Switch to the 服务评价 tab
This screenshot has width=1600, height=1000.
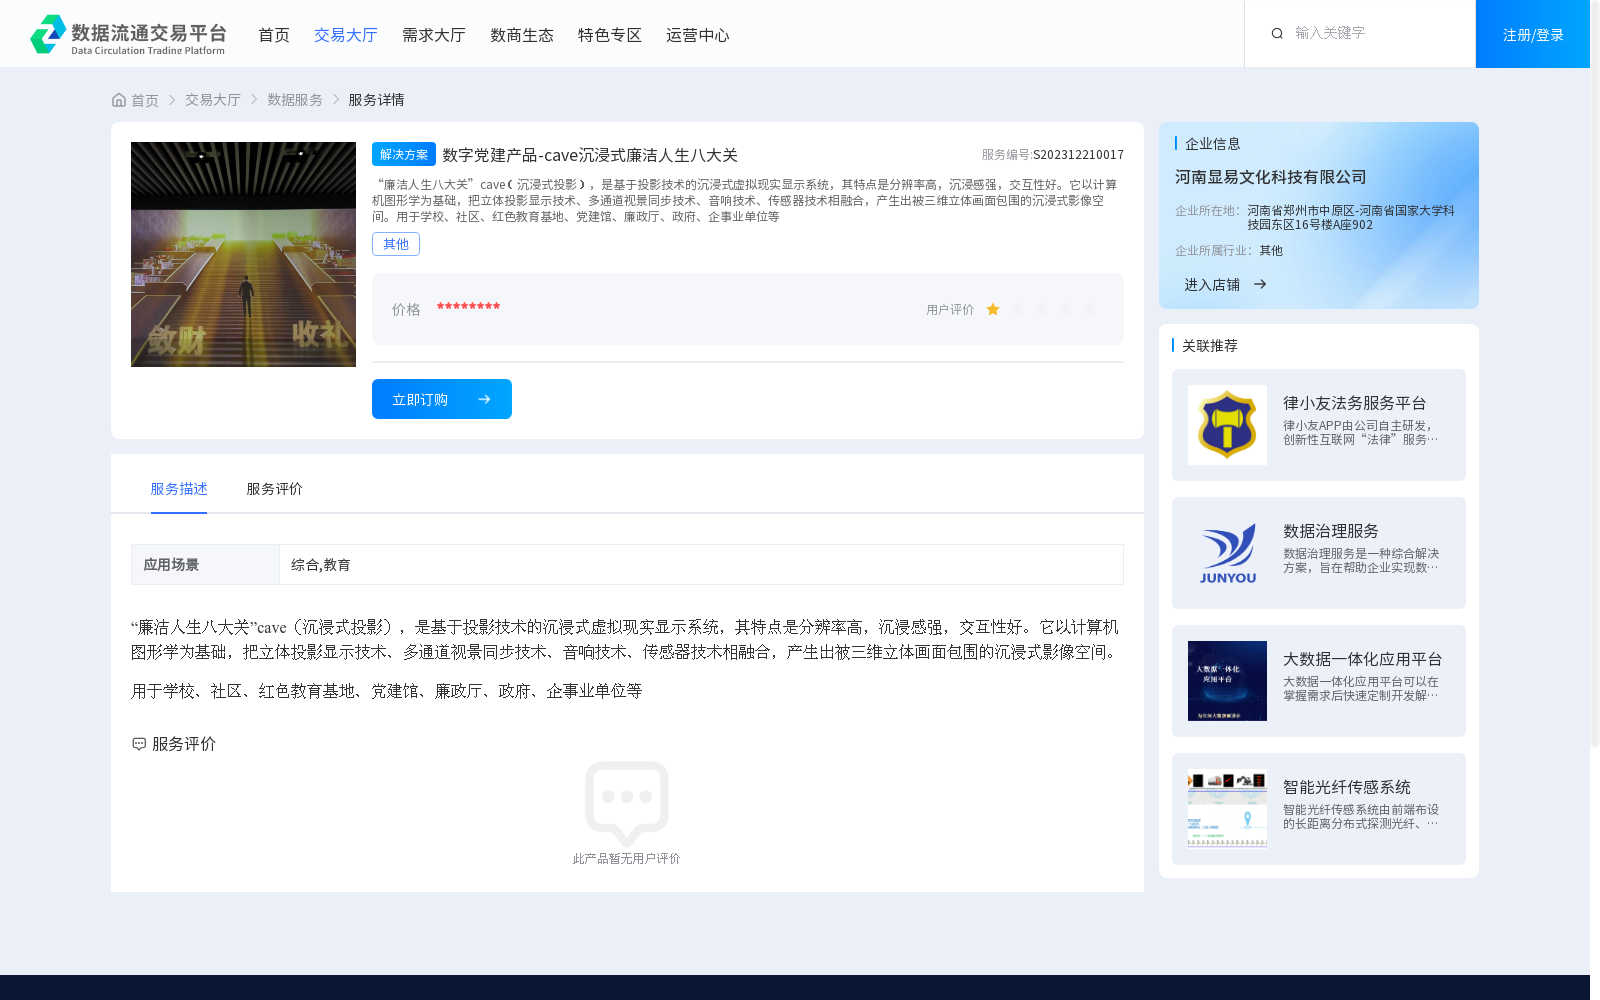tap(275, 489)
